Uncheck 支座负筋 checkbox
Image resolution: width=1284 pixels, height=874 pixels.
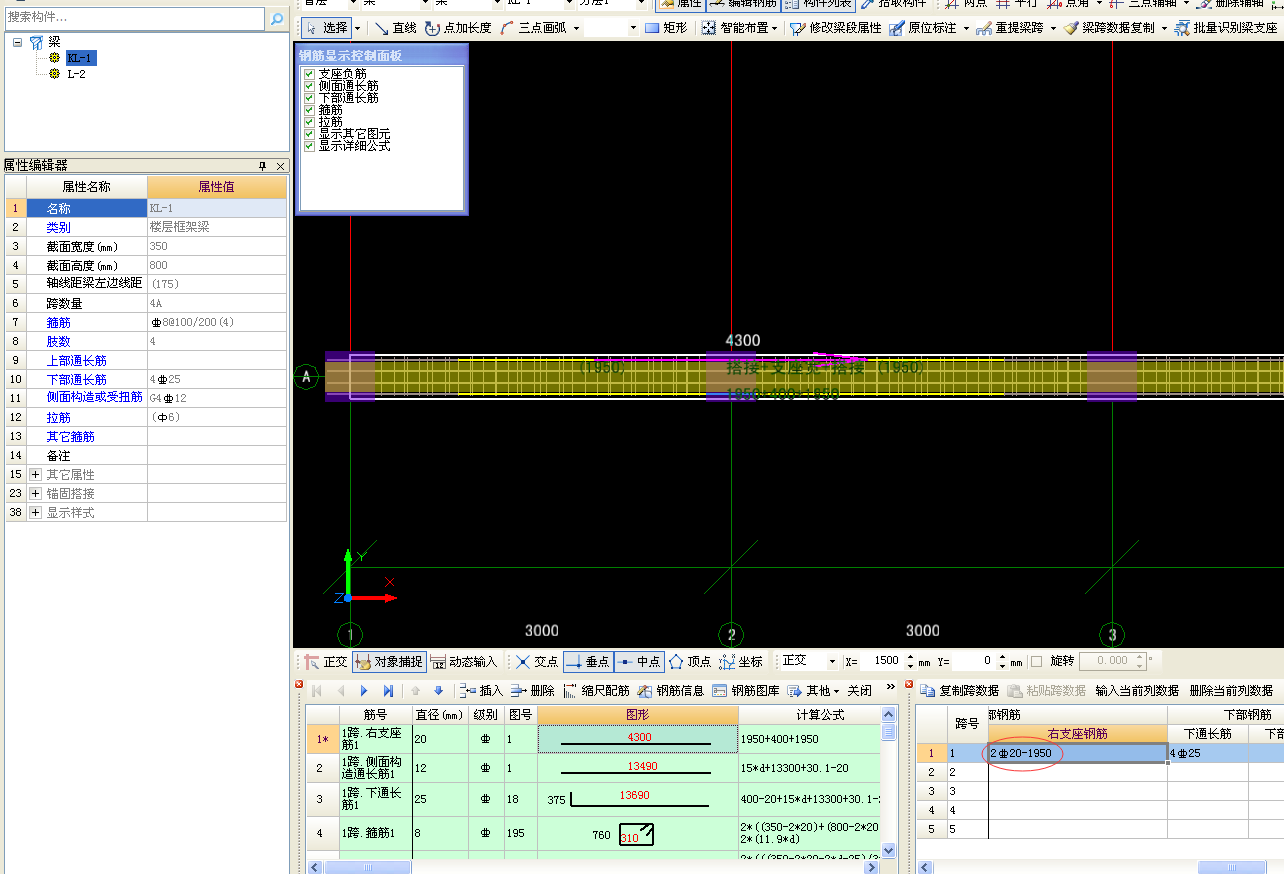click(x=310, y=74)
